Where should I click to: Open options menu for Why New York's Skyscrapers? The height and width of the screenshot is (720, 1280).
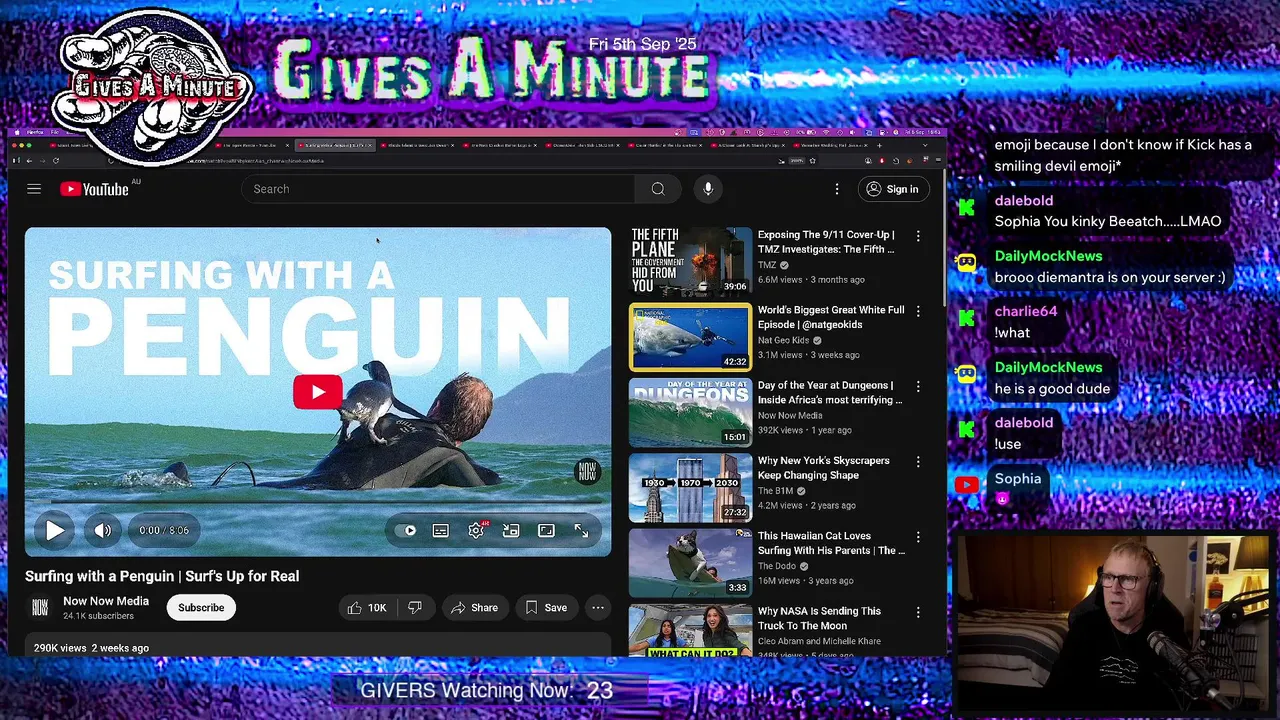pos(918,462)
